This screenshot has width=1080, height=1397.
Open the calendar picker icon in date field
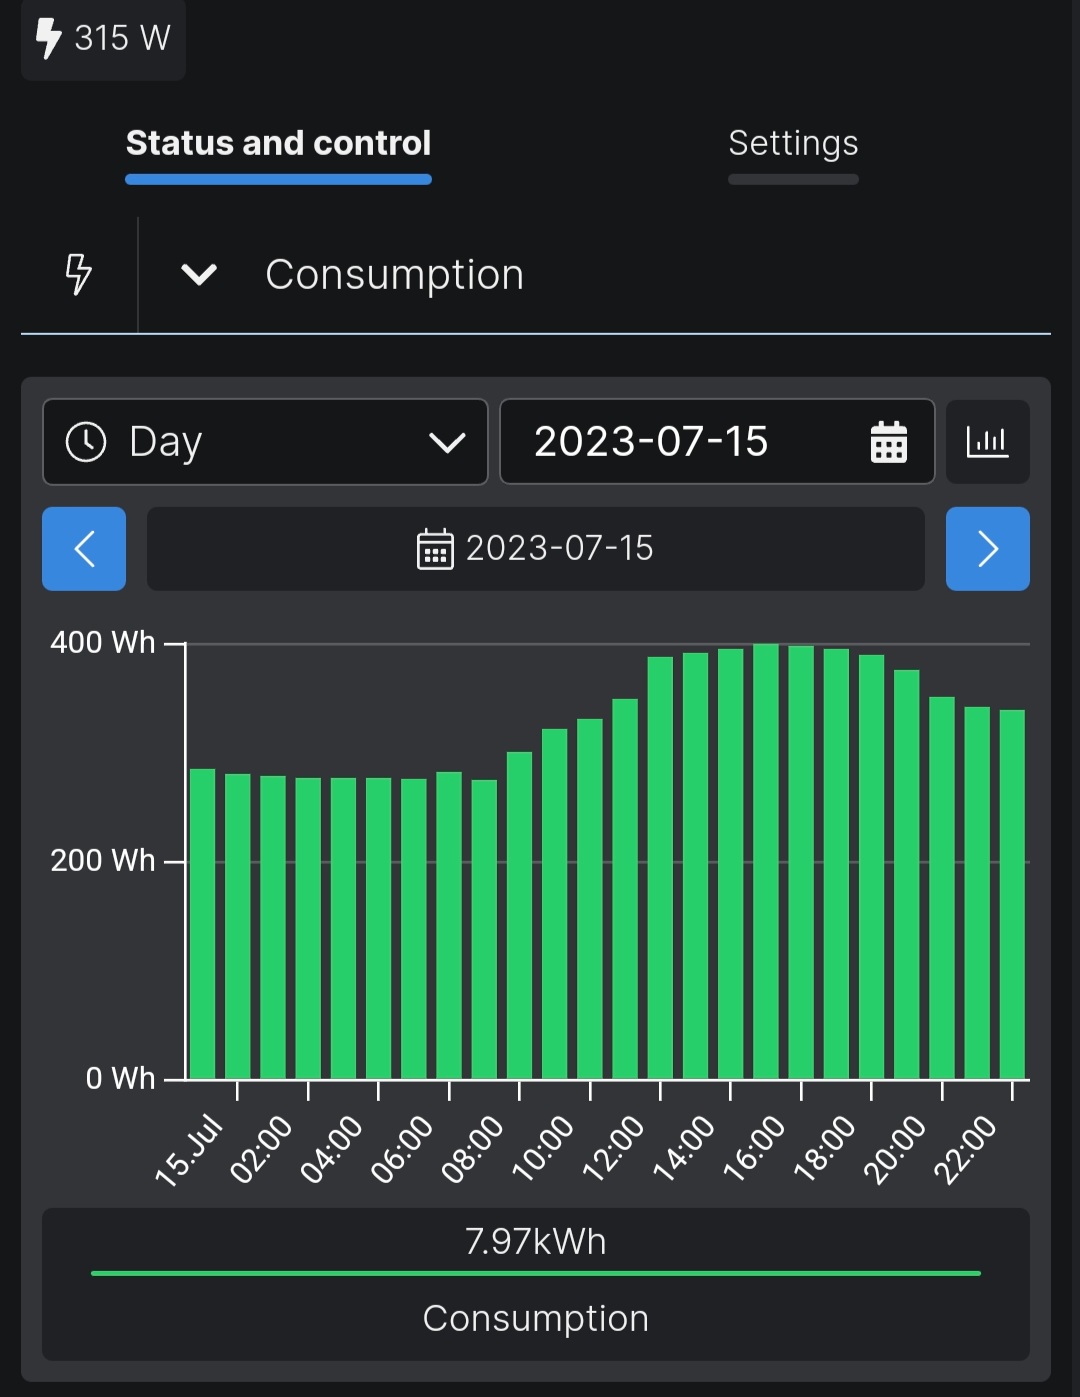point(888,442)
